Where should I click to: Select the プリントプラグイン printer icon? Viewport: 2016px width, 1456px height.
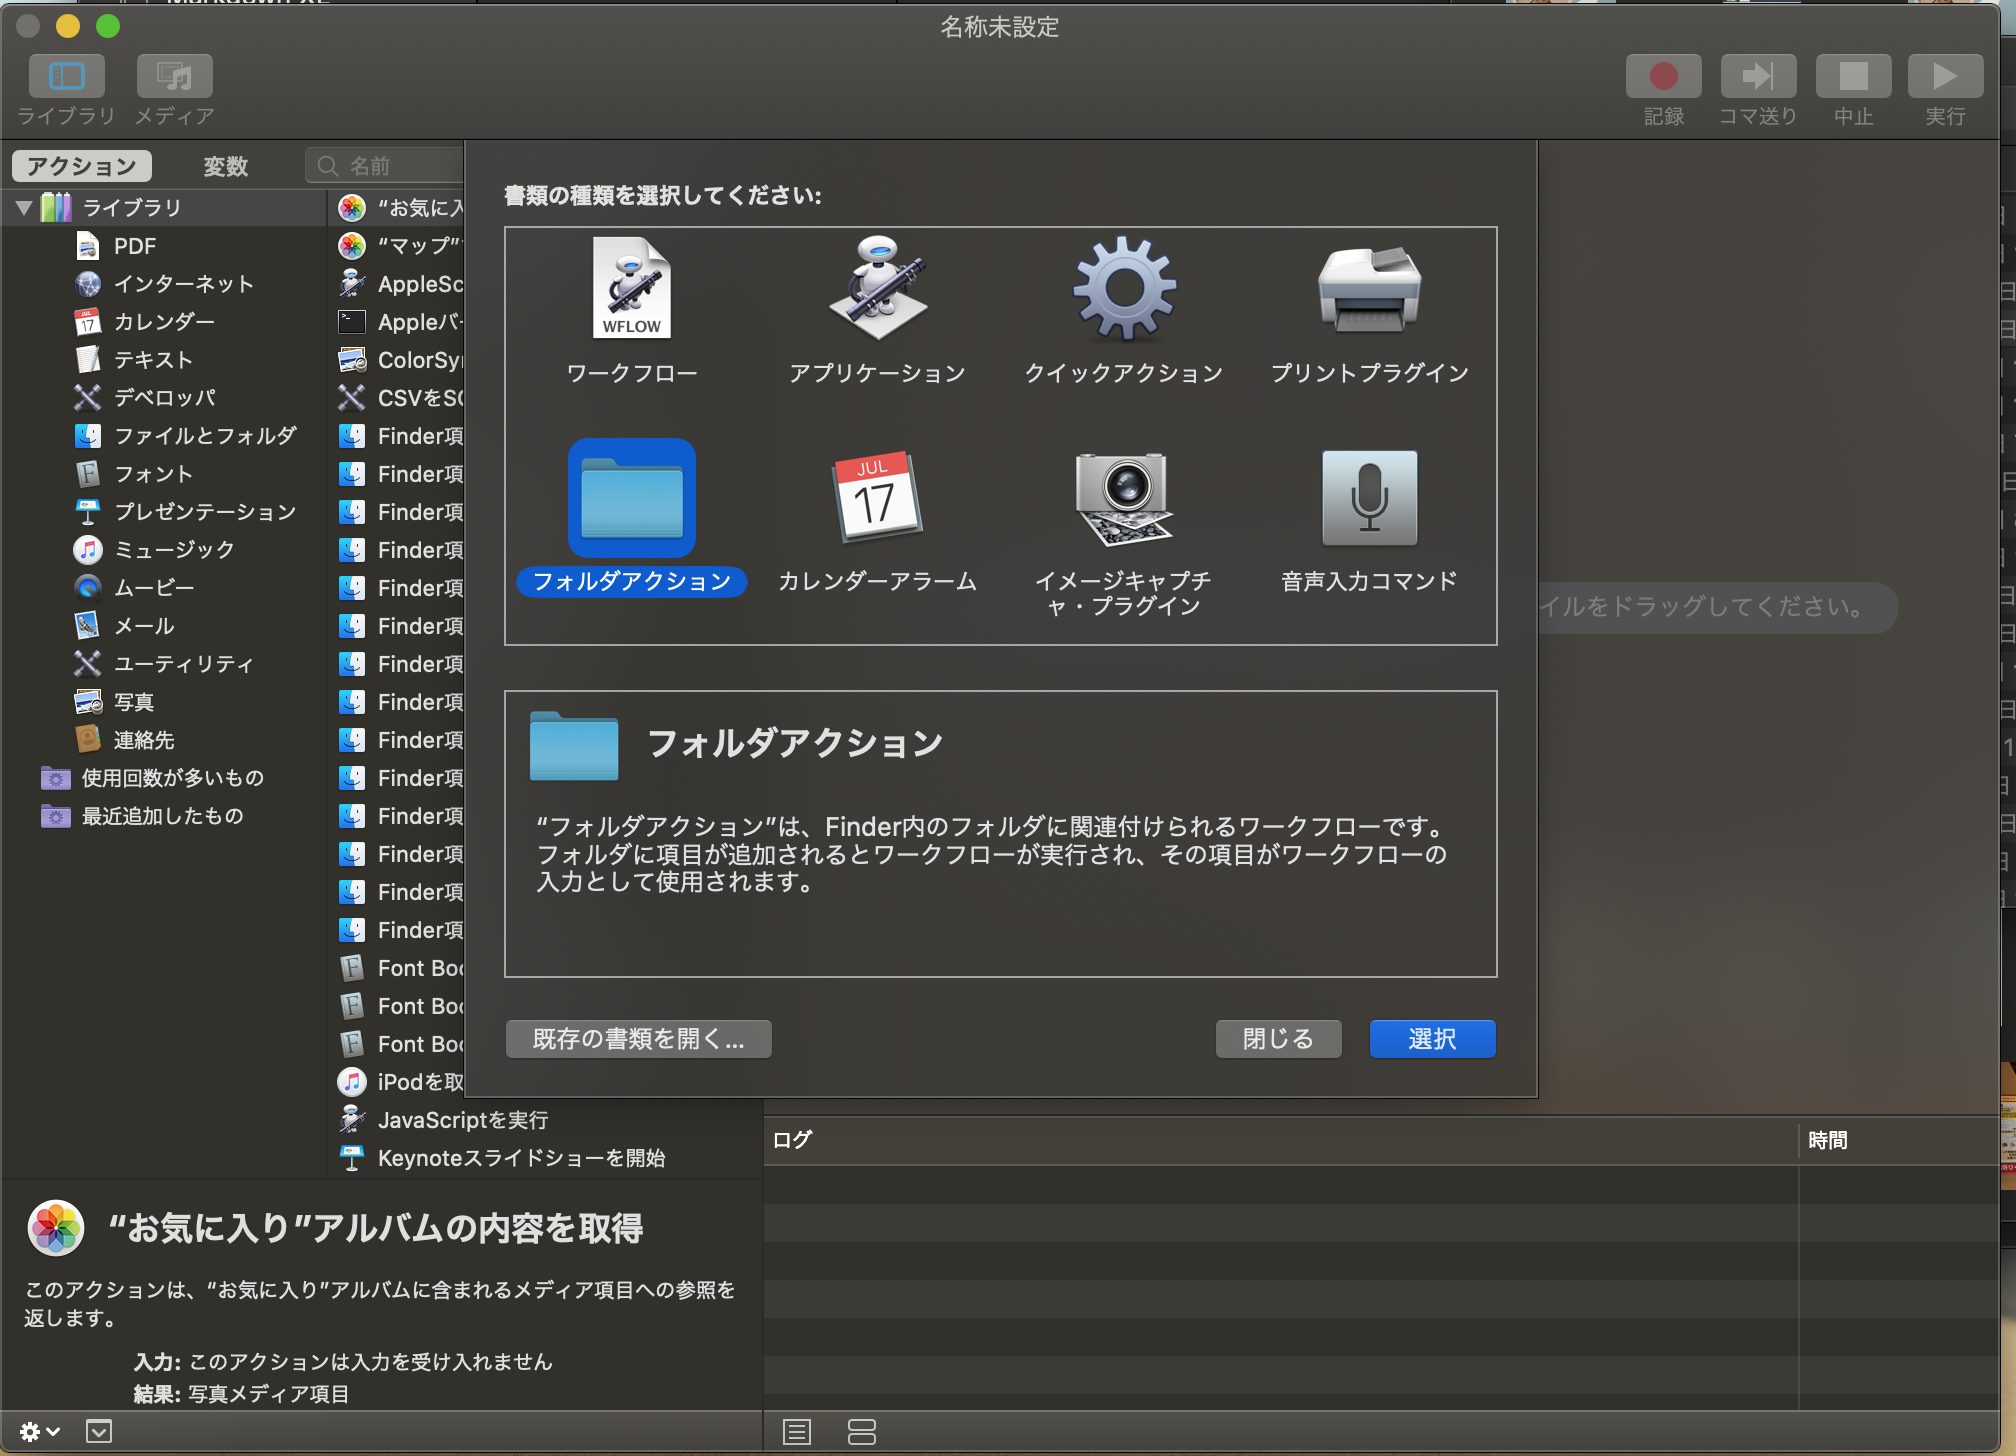tap(1369, 288)
